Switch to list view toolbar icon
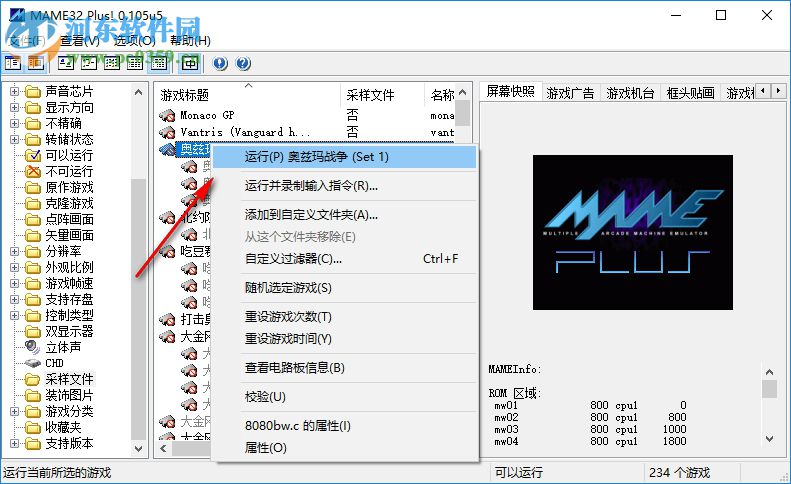 [112, 63]
